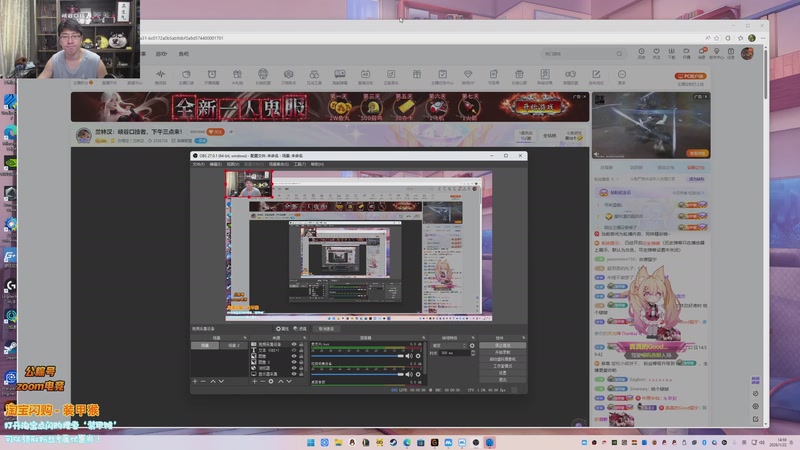Mute the video capture device audio speaker icon
This screenshot has width=800, height=450.
click(409, 374)
